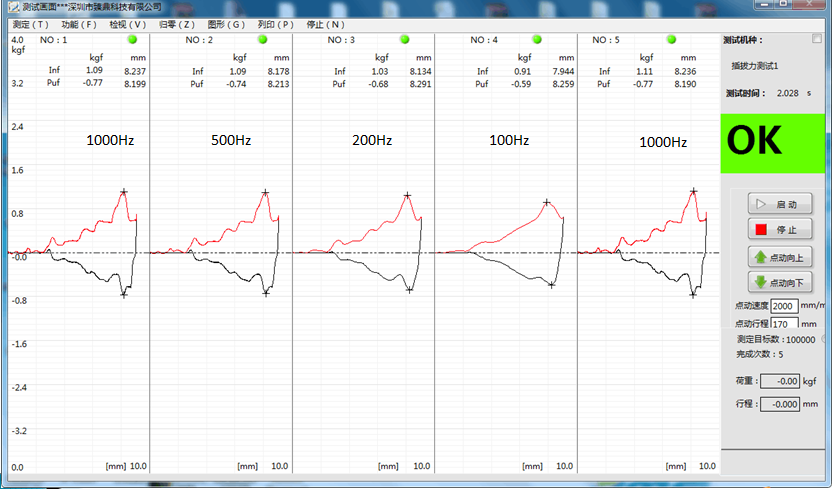The image size is (834, 489).
Task: Click 停止(N) in the menu bar
Action: (324, 23)
